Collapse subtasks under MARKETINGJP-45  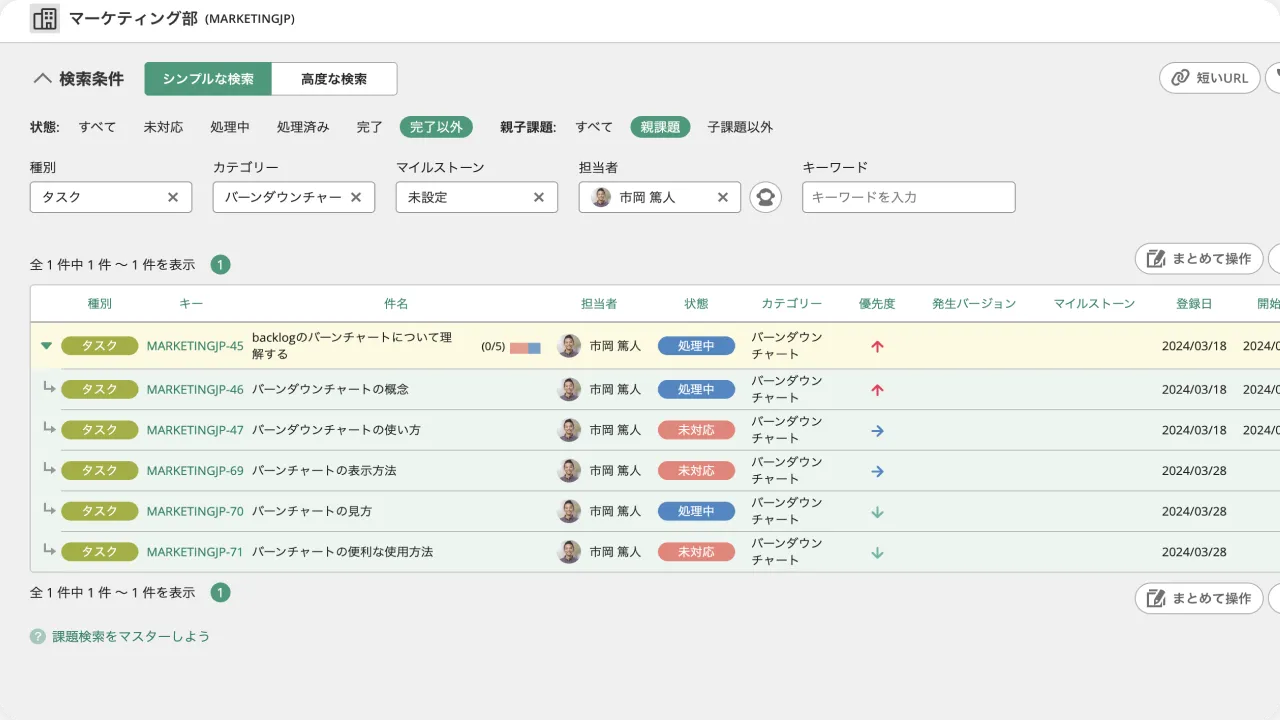tap(46, 345)
